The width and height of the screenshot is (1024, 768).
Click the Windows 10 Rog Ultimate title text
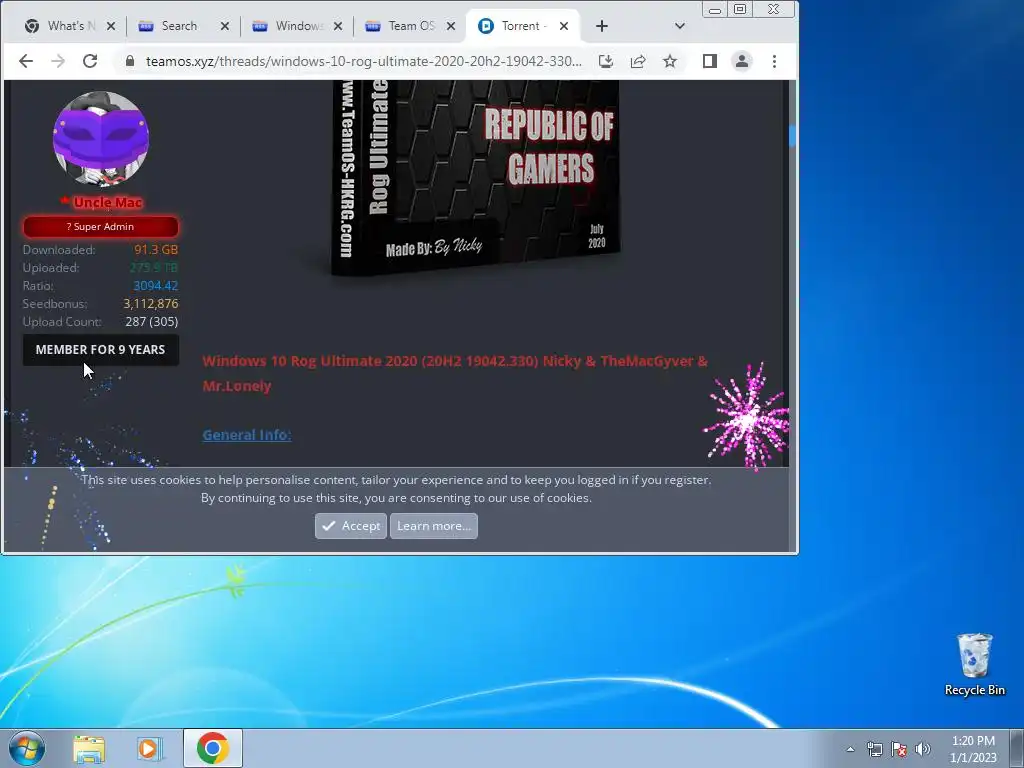[455, 374]
